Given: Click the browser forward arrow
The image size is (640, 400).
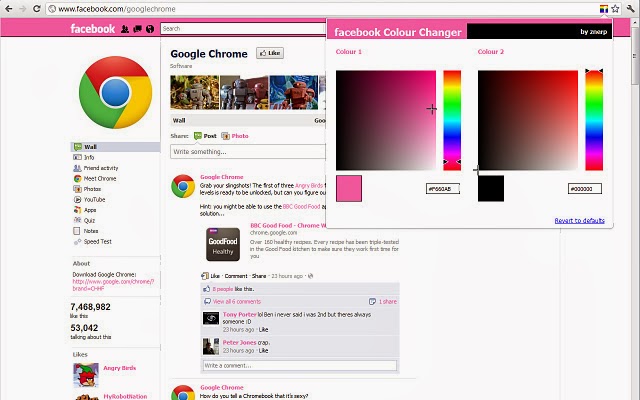Looking at the screenshot, I should pos(22,9).
